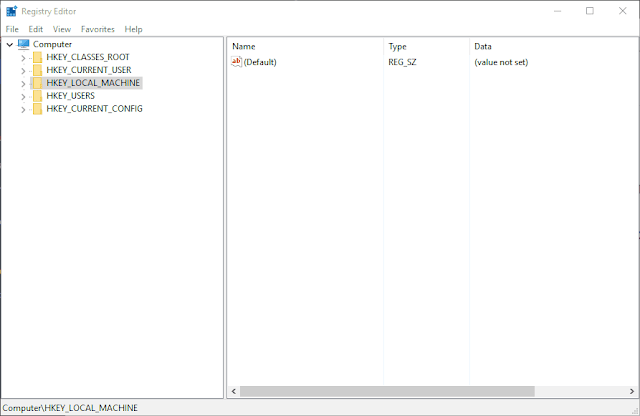Image resolution: width=640 pixels, height=416 pixels.
Task: Select the (Default) value entry
Action: click(260, 62)
